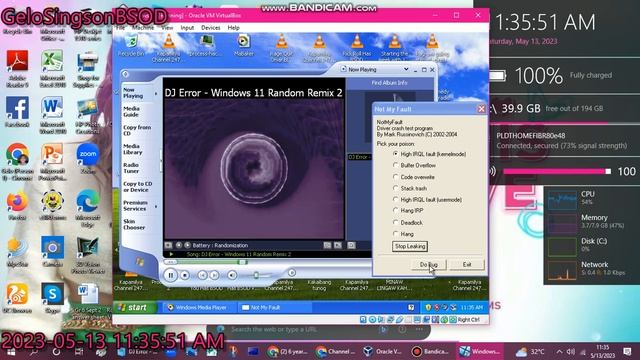Viewport: 640px width, 360px height.
Task: Open the Copy to CD or Device tab
Action: (x=138, y=187)
